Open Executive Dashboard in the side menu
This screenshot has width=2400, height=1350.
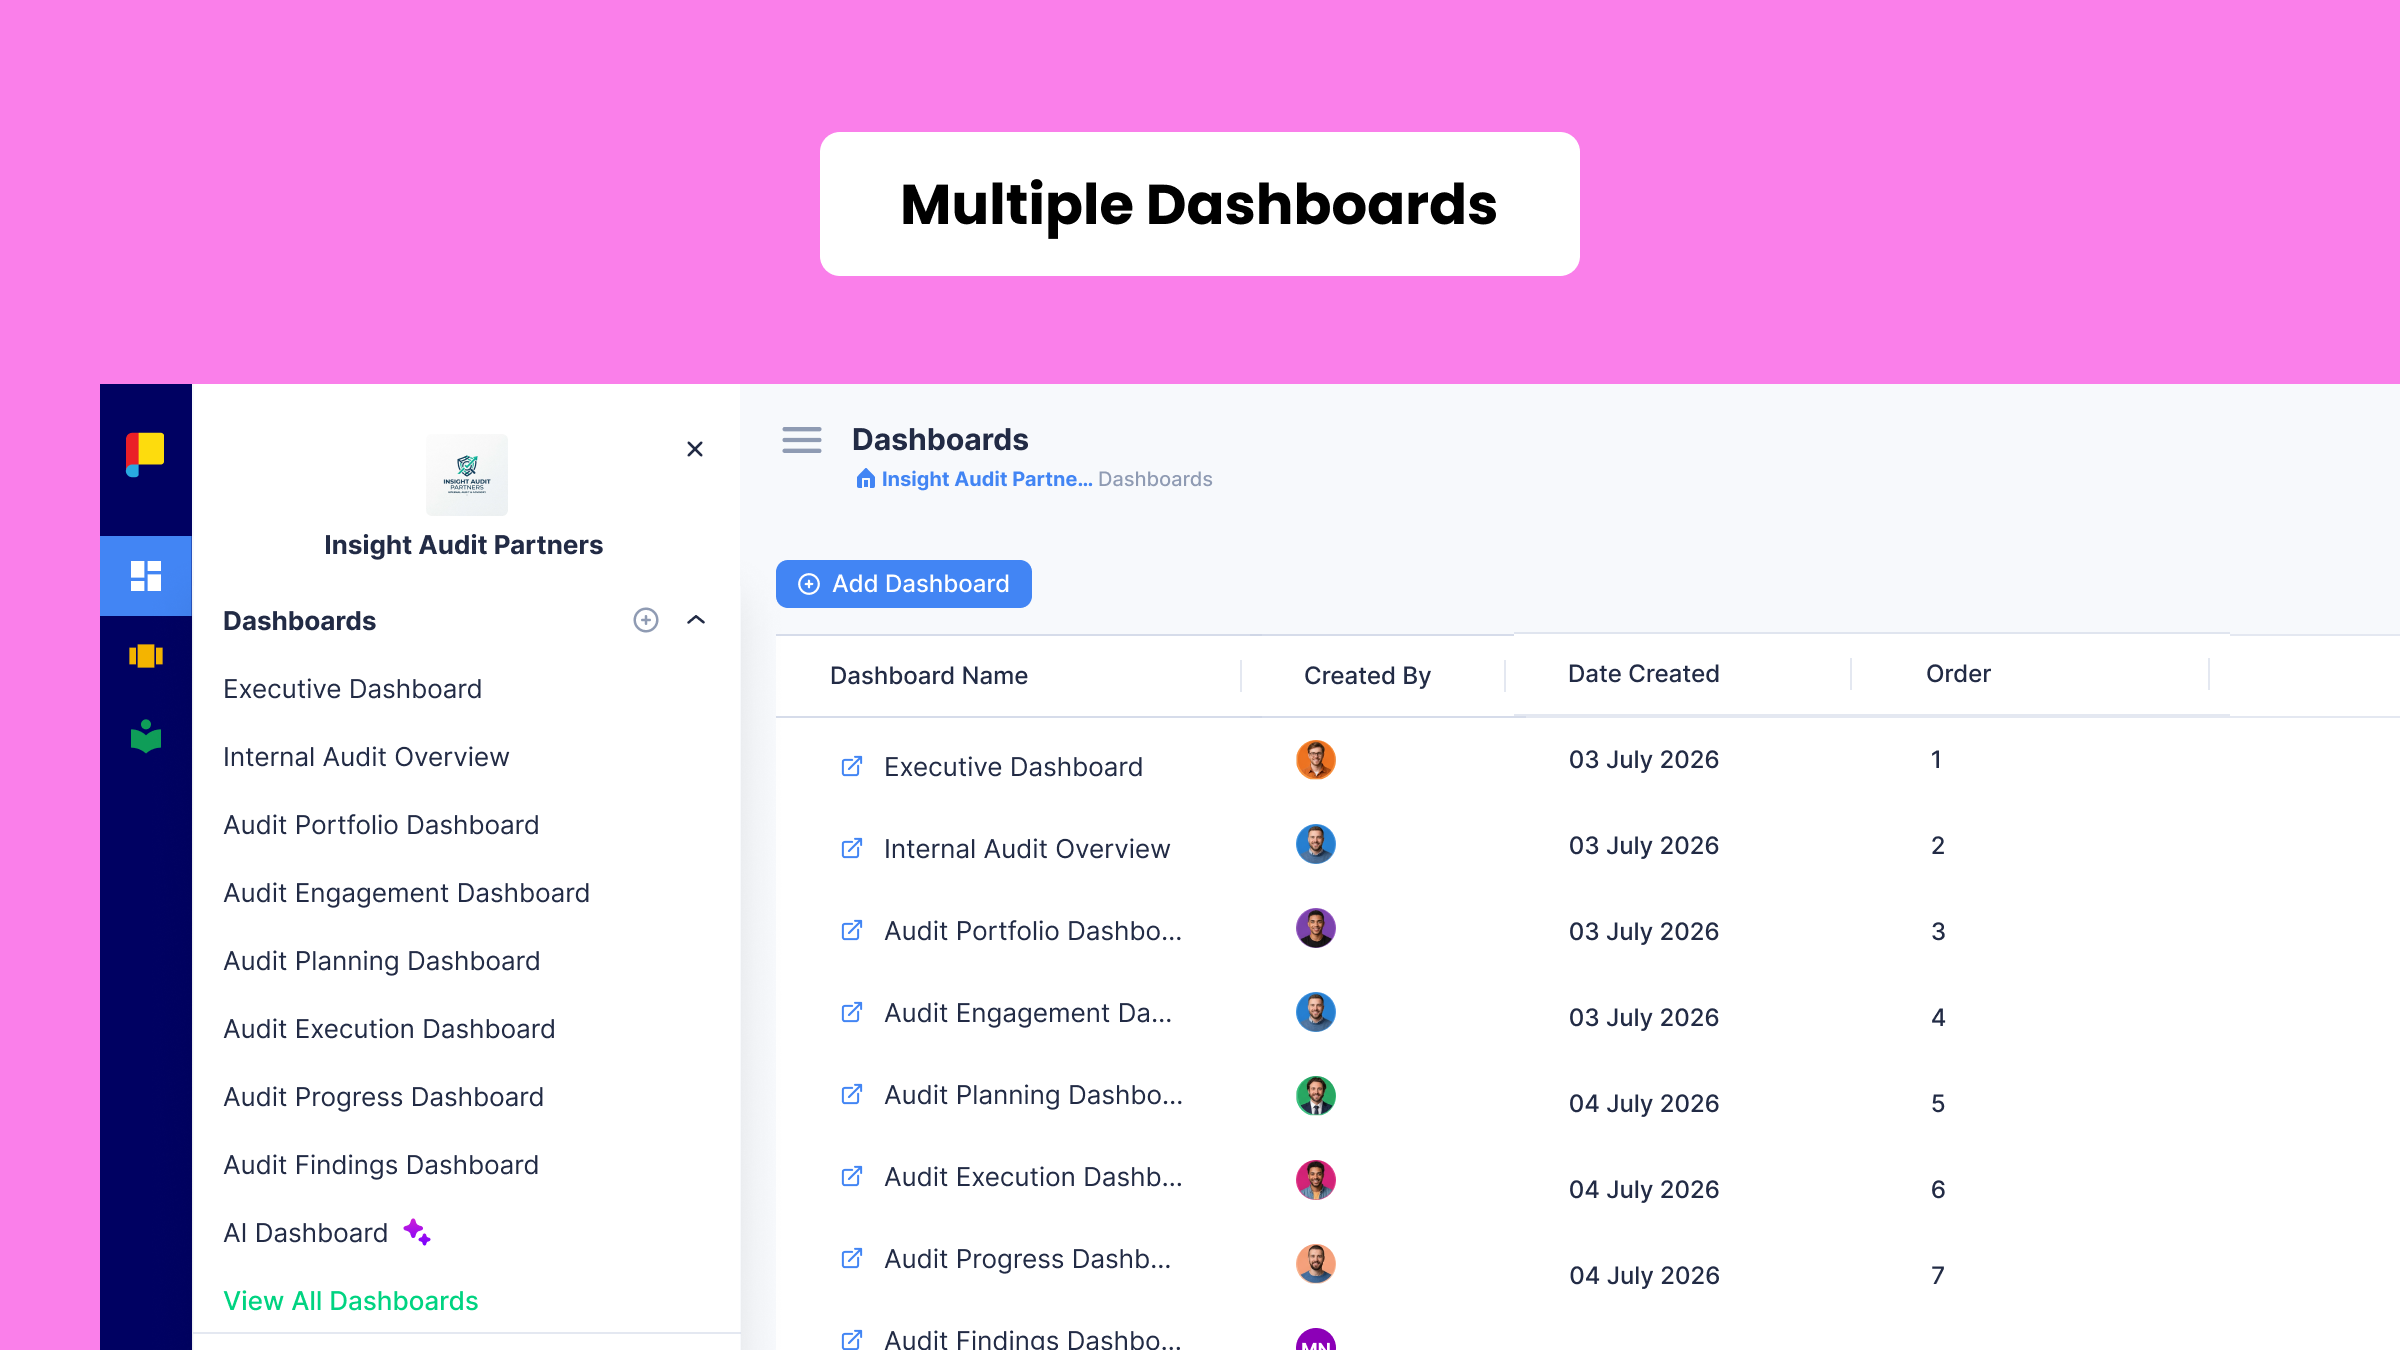pos(352,689)
